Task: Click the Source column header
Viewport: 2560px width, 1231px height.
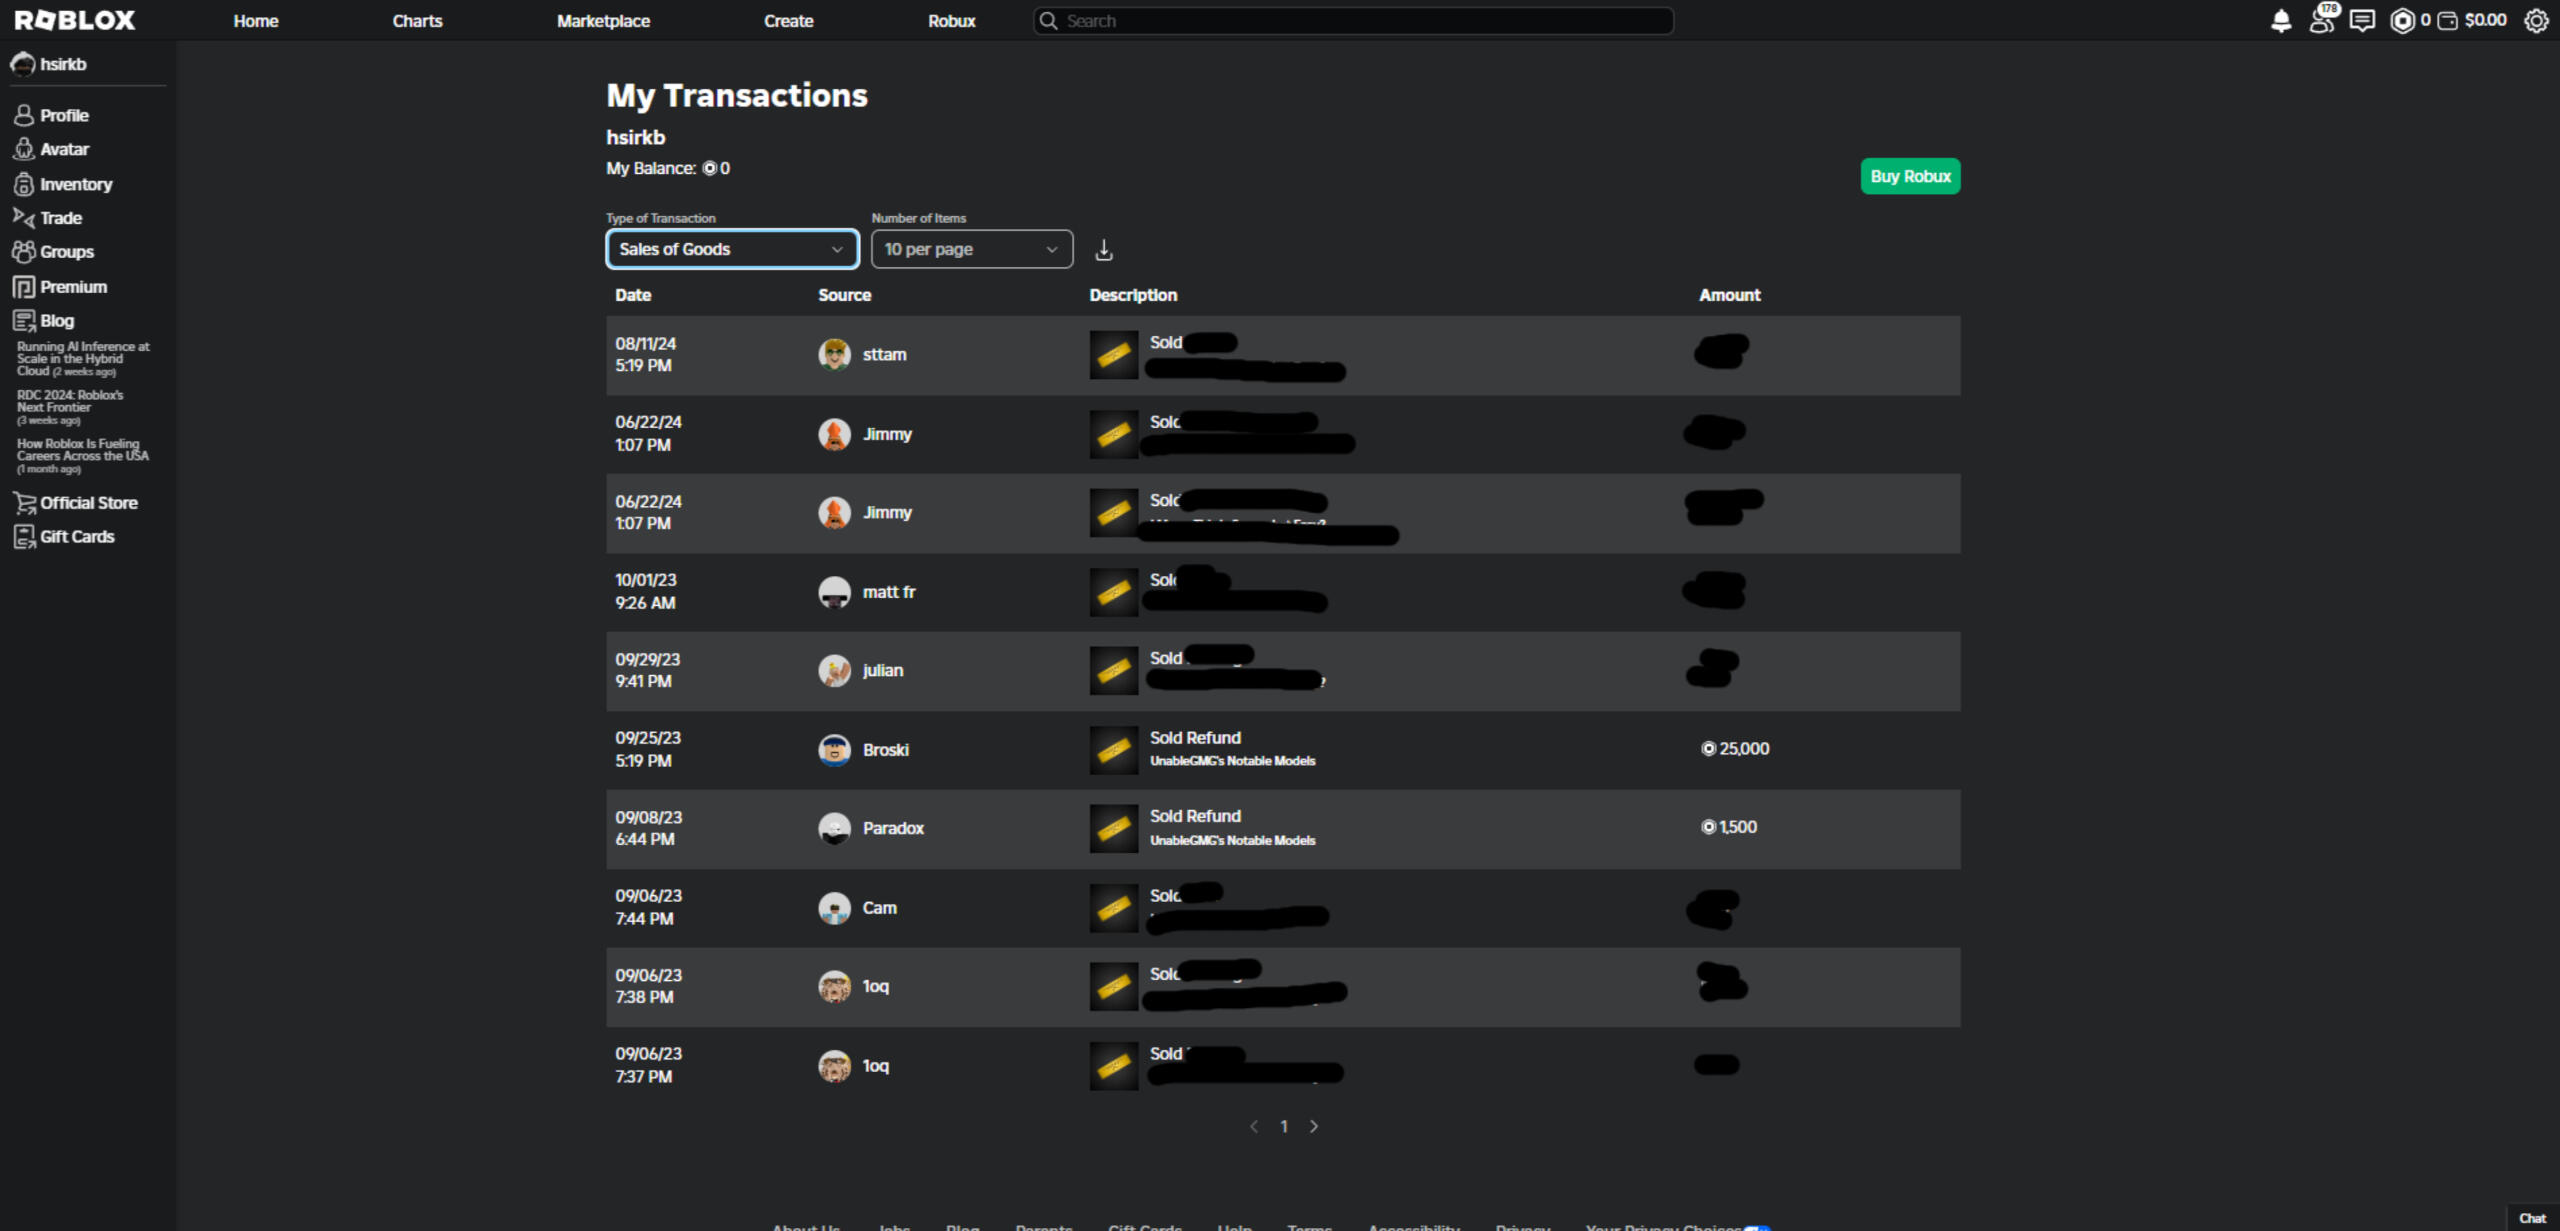Action: point(844,295)
